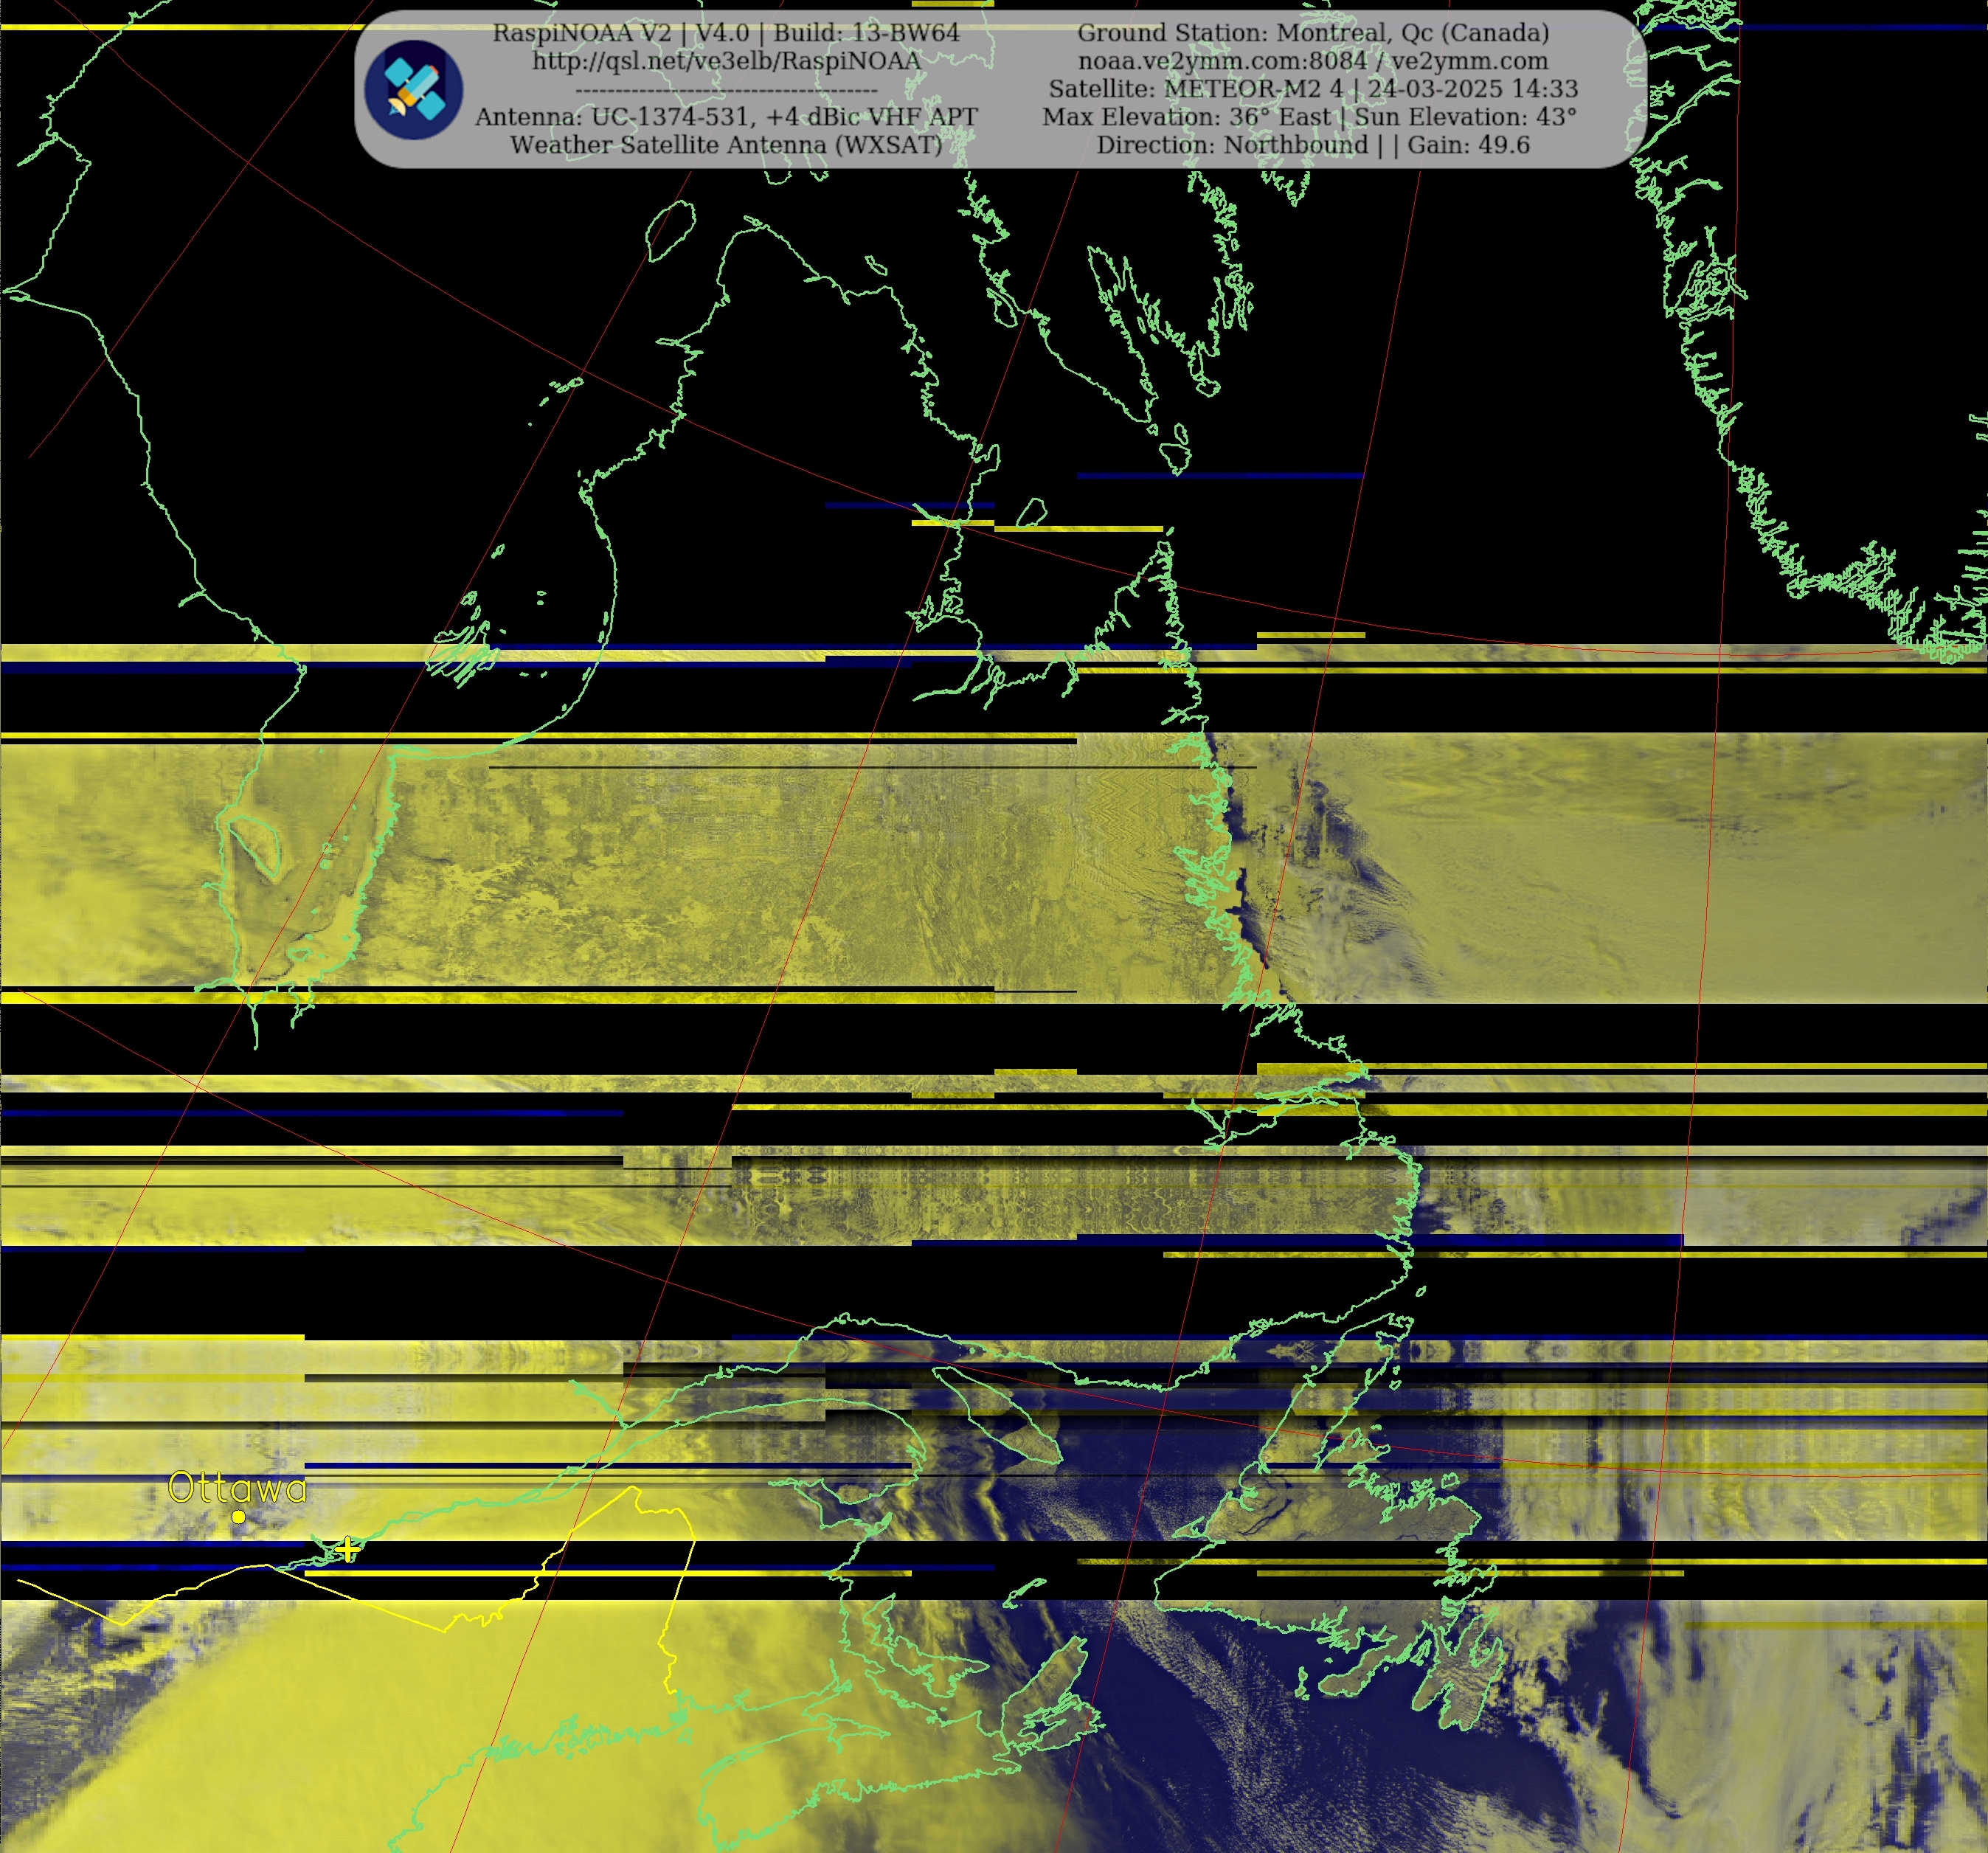Click the RaspiNOAA satellite logo icon
This screenshot has width=1988, height=1853.
[413, 90]
